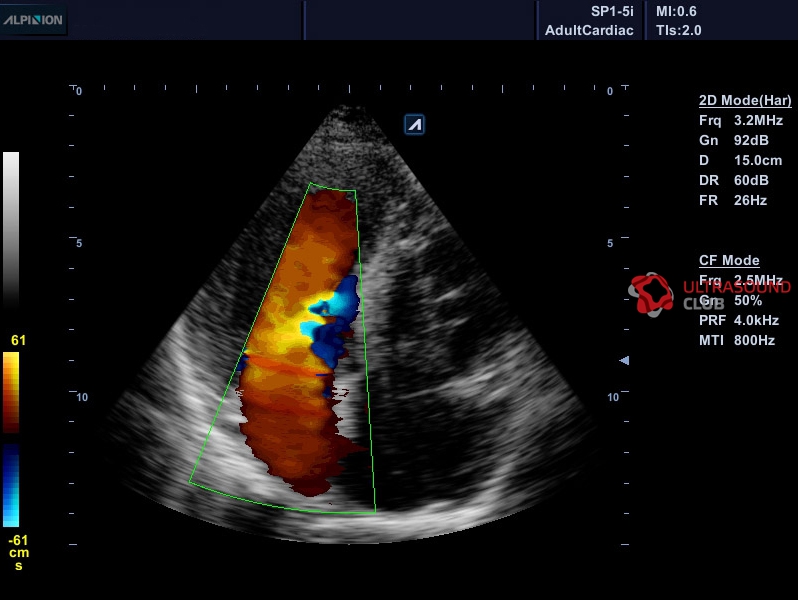Click the frame rate 26Hz value
The image size is (800, 600).
click(750, 200)
